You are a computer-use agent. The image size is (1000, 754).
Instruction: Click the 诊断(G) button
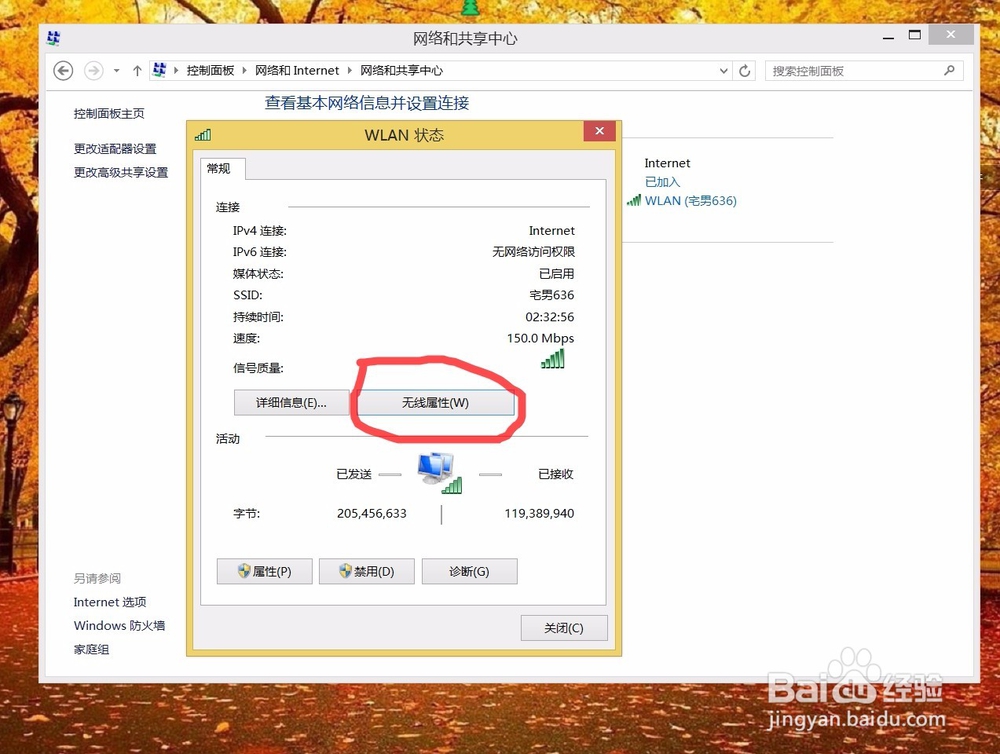click(470, 571)
